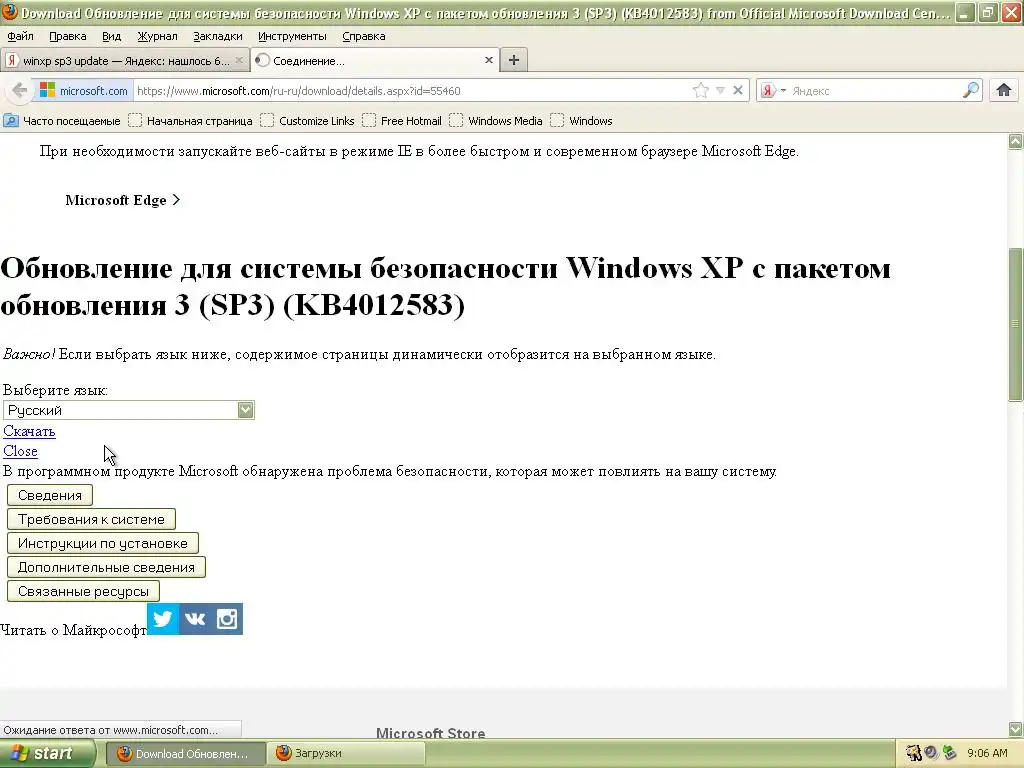Click scrollbar down arrow

tap(1016, 729)
